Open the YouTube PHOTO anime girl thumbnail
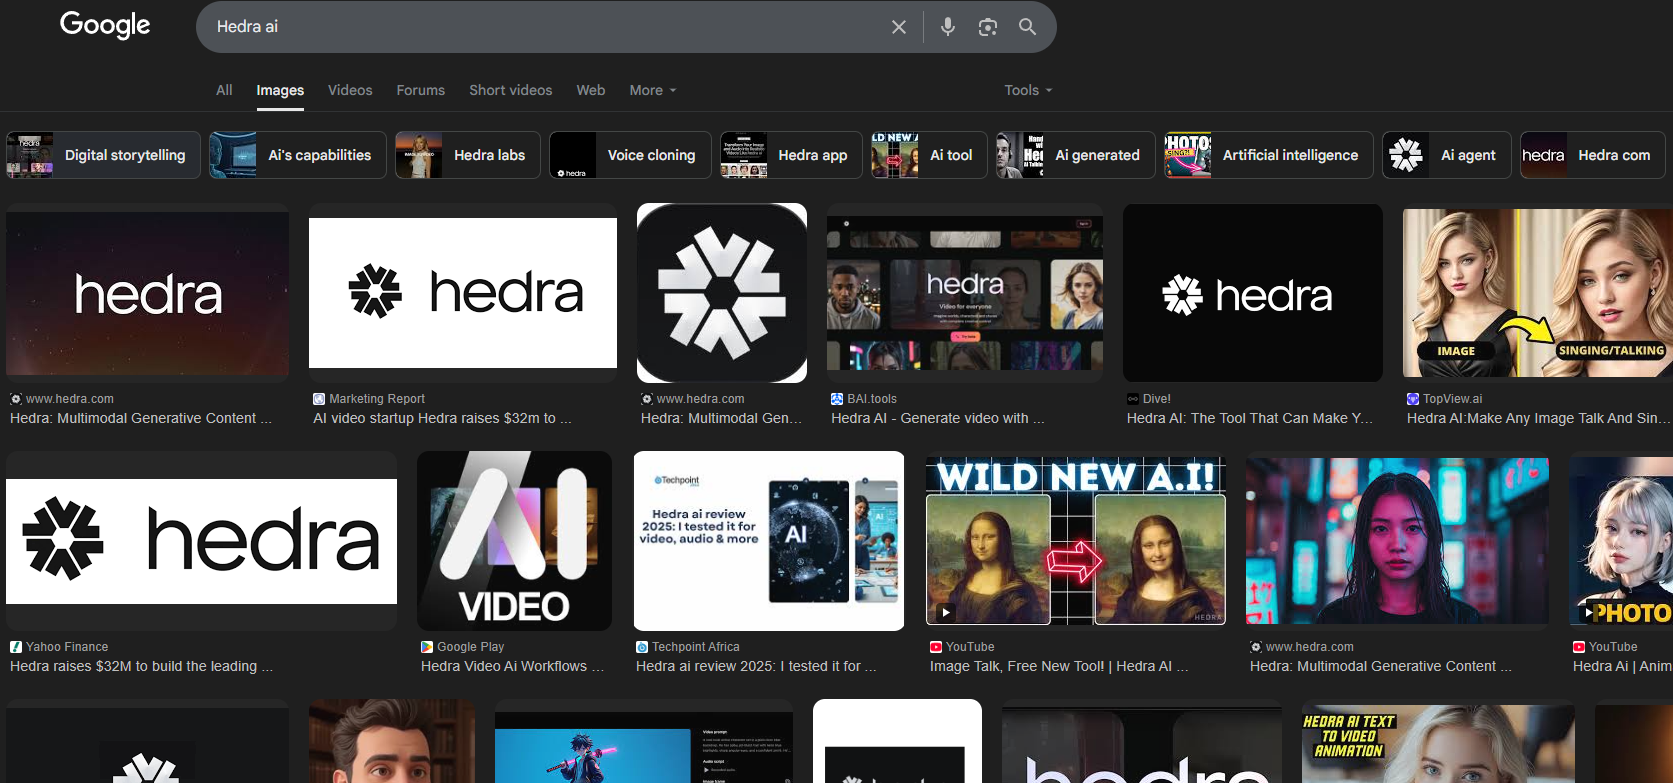The image size is (1673, 783). [1621, 541]
